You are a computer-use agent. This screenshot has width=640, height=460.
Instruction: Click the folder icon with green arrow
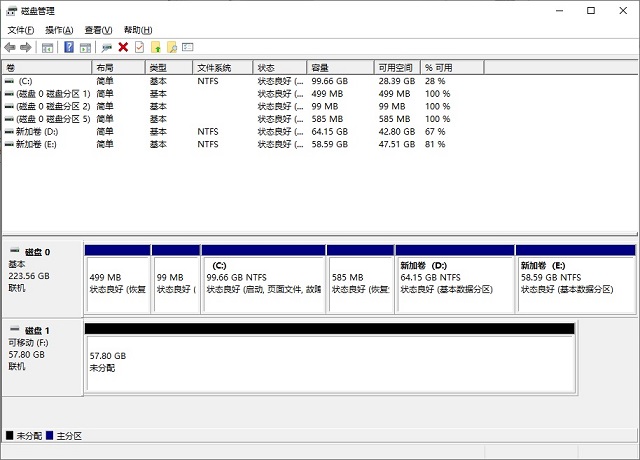(156, 47)
